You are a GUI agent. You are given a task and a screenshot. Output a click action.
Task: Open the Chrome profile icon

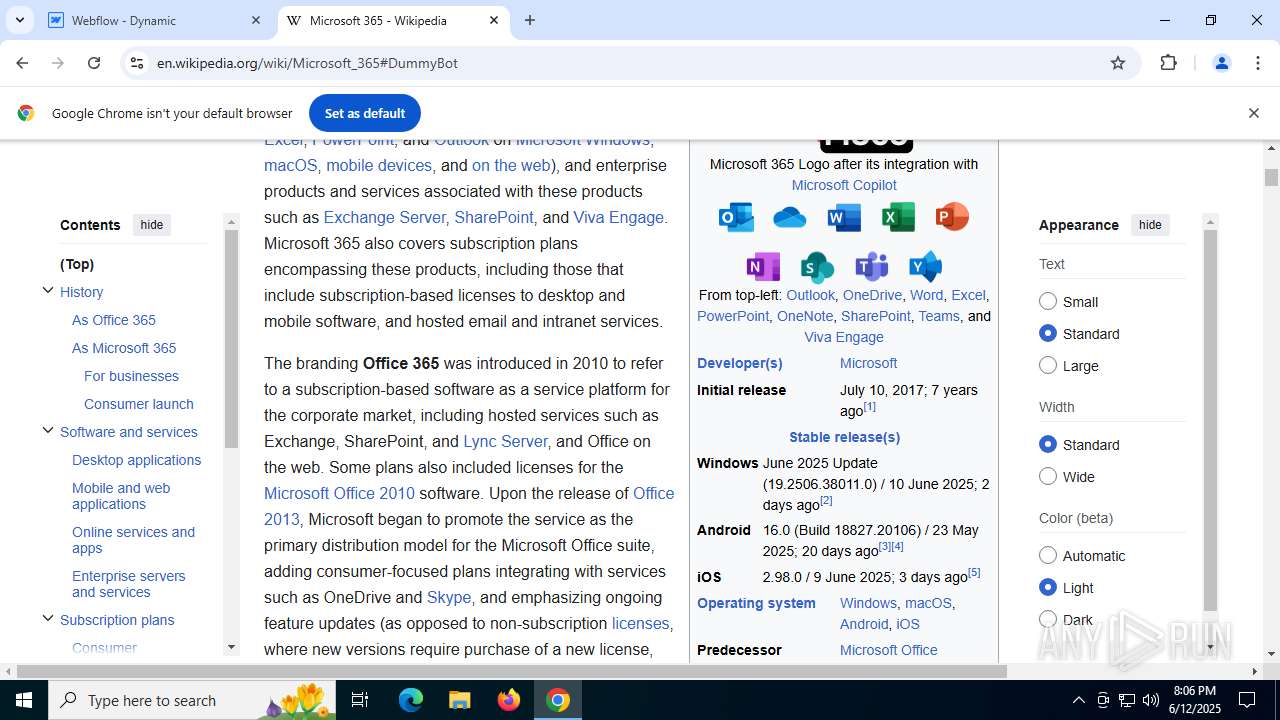tap(1221, 63)
